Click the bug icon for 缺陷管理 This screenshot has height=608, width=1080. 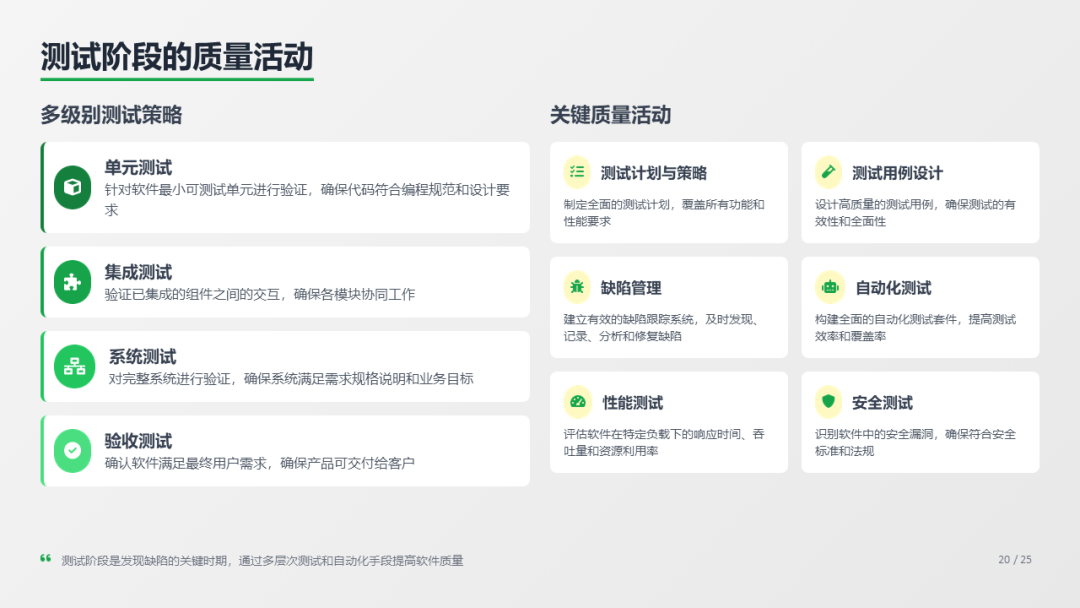click(577, 287)
